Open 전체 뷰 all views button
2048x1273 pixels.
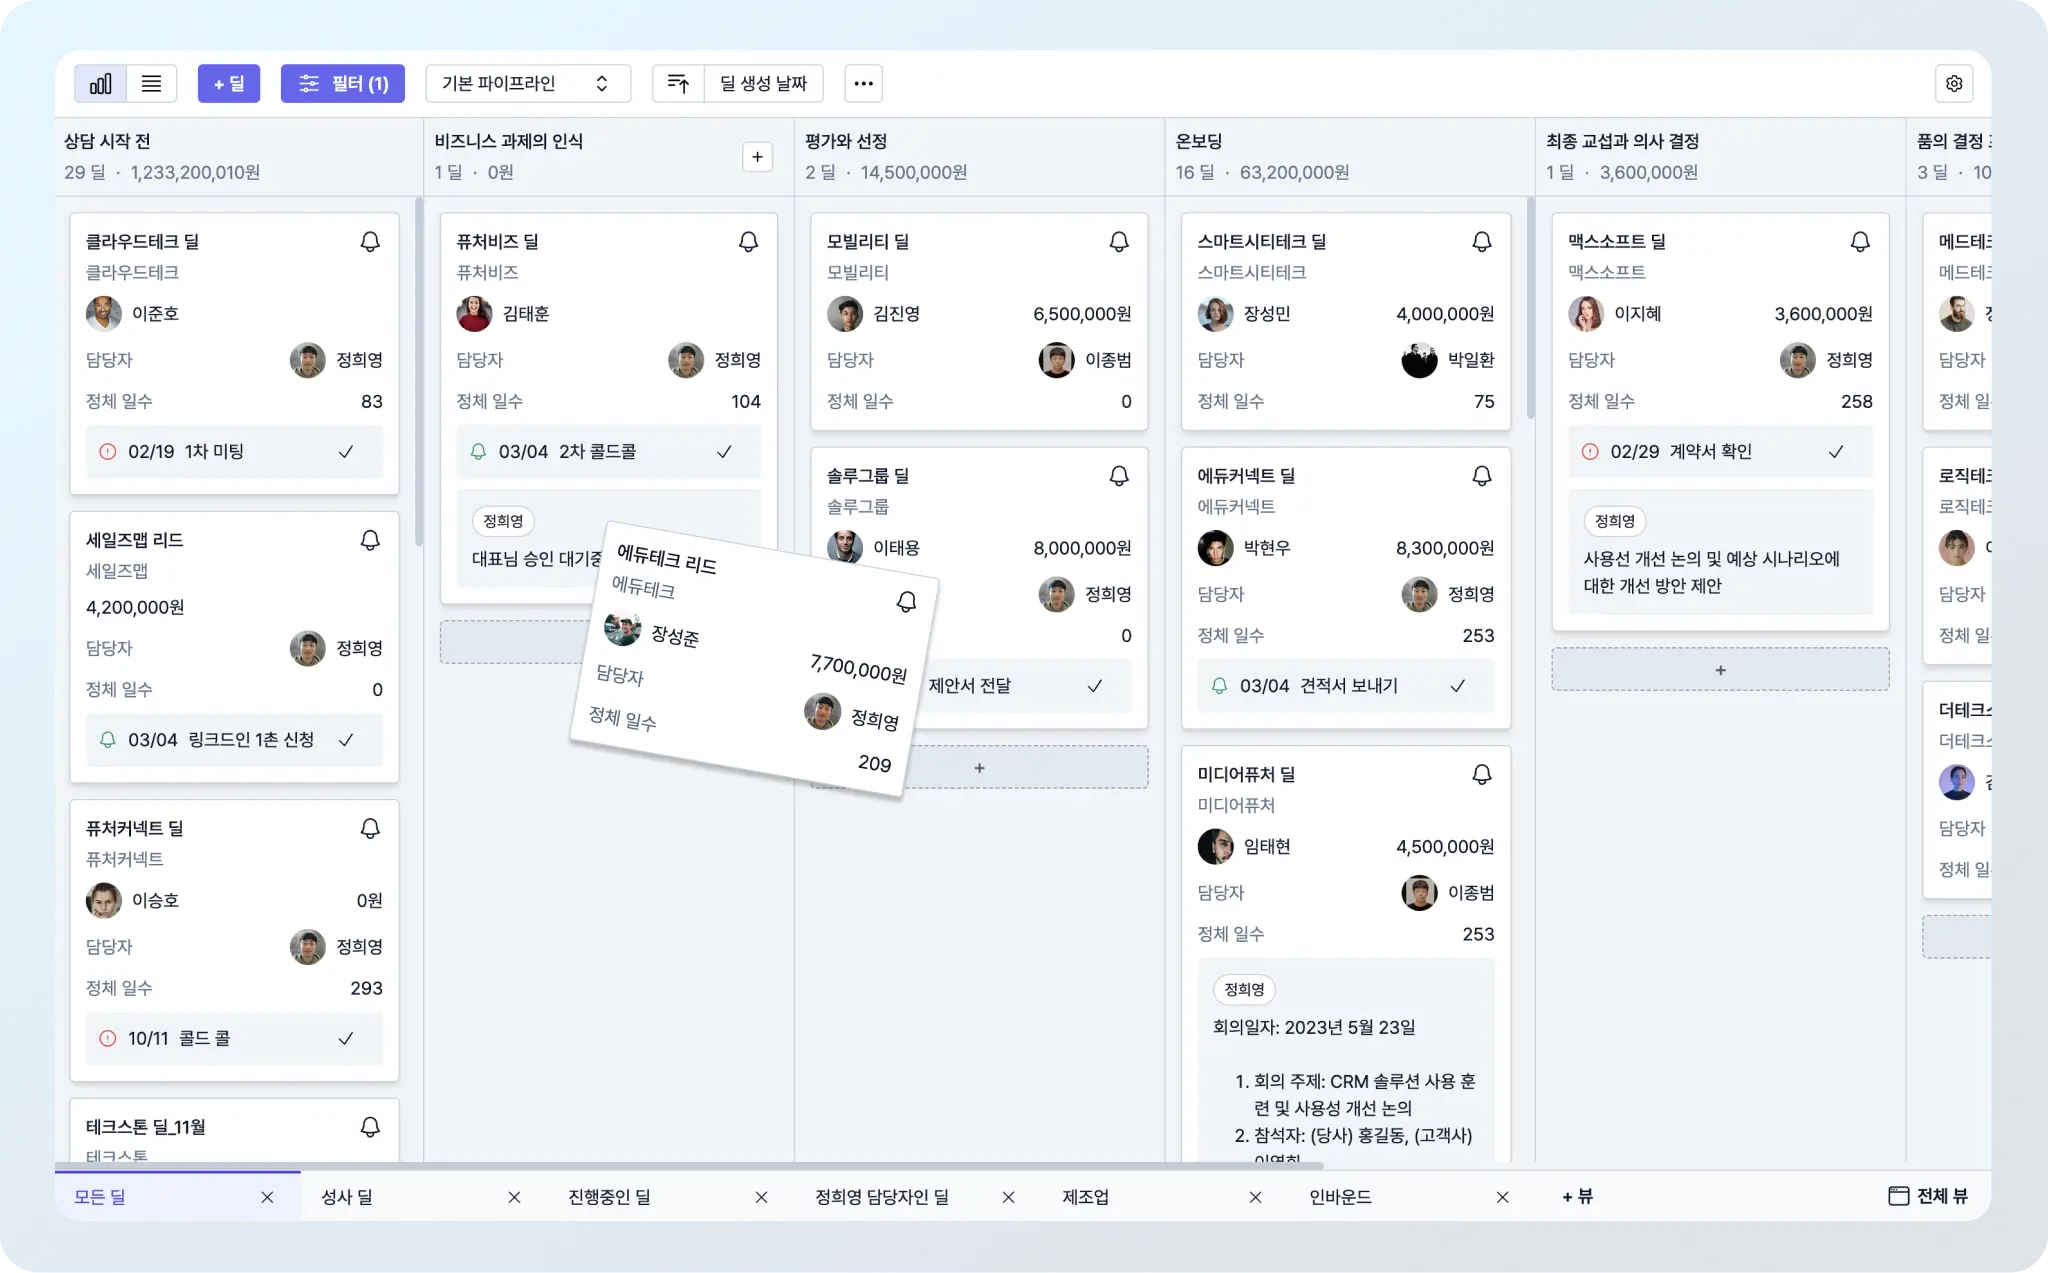(x=1928, y=1197)
